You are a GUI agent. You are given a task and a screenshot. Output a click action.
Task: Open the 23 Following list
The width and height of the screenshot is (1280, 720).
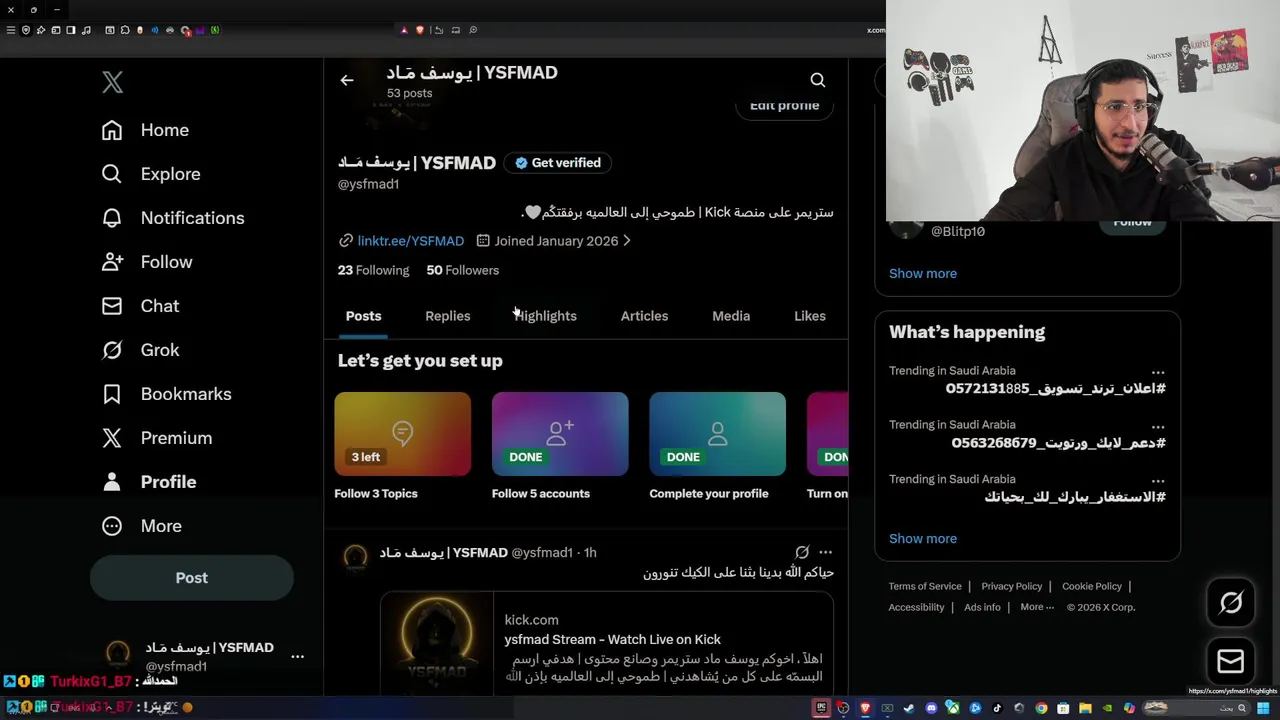pyautogui.click(x=373, y=270)
